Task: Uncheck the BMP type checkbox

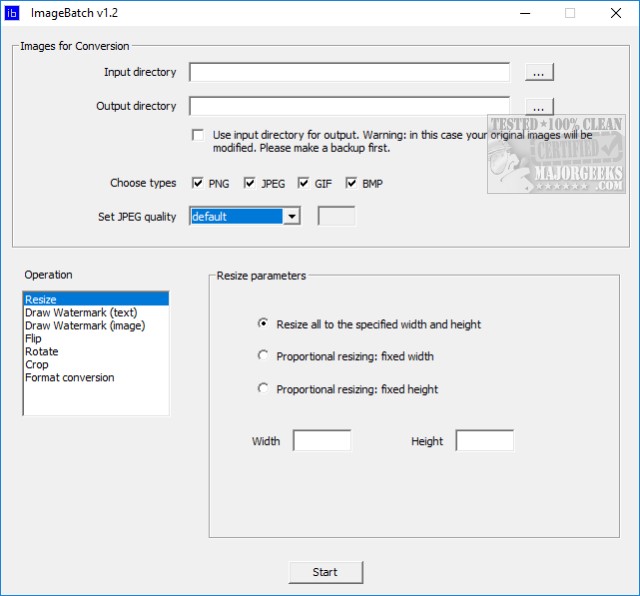Action: tap(351, 183)
